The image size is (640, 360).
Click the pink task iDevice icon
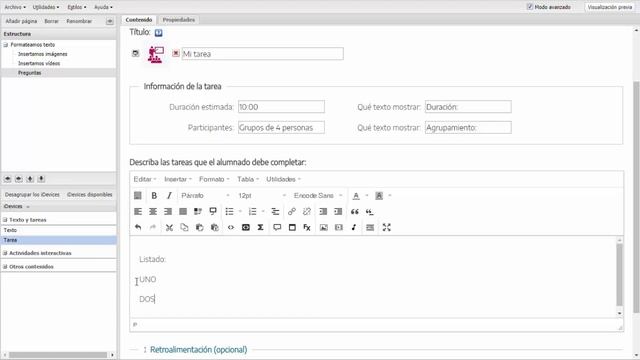tap(156, 55)
